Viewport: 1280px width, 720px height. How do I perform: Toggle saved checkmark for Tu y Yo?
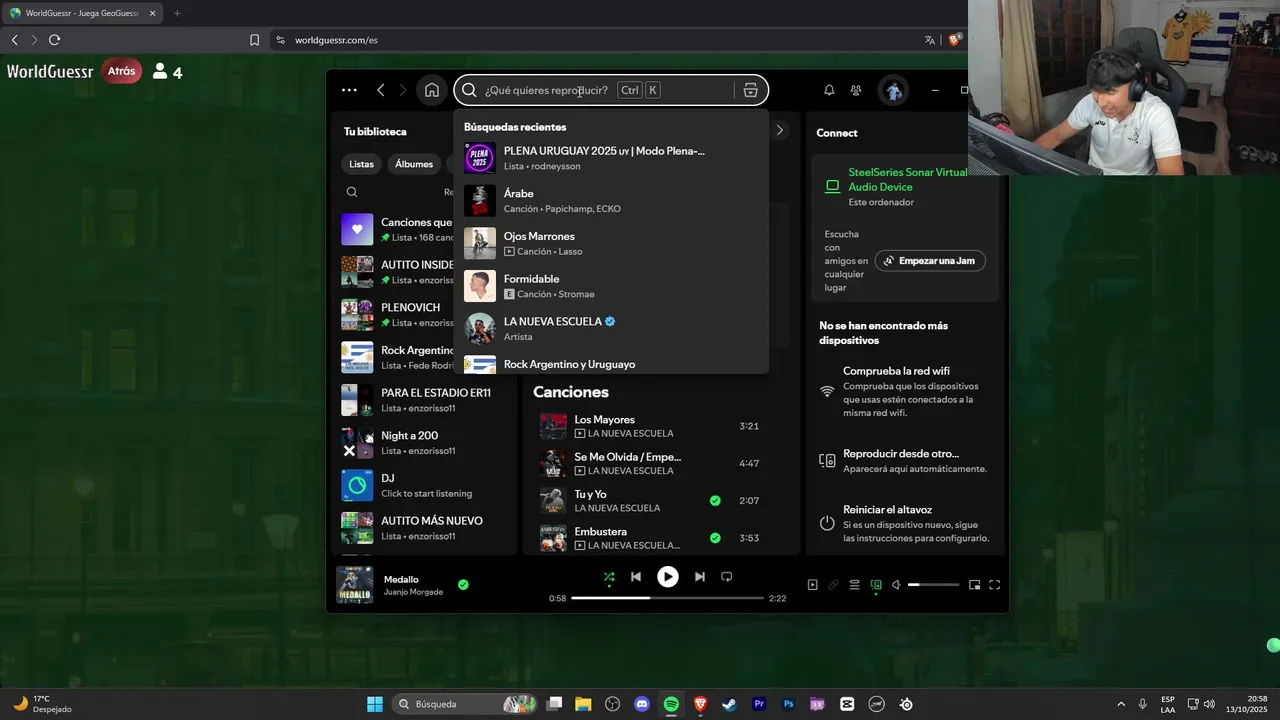[x=715, y=501]
